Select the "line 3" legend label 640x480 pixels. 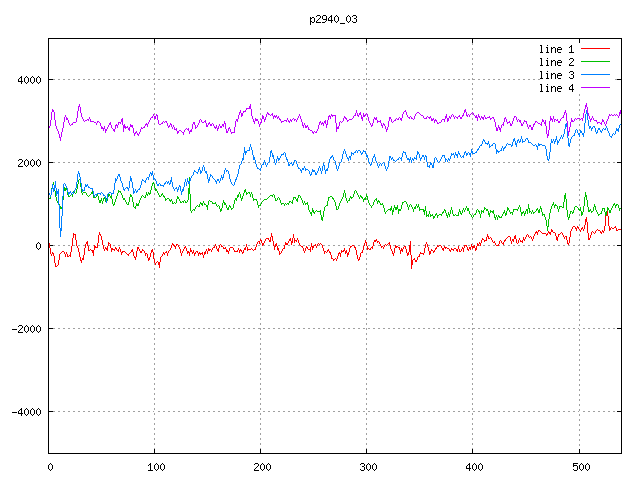557,75
